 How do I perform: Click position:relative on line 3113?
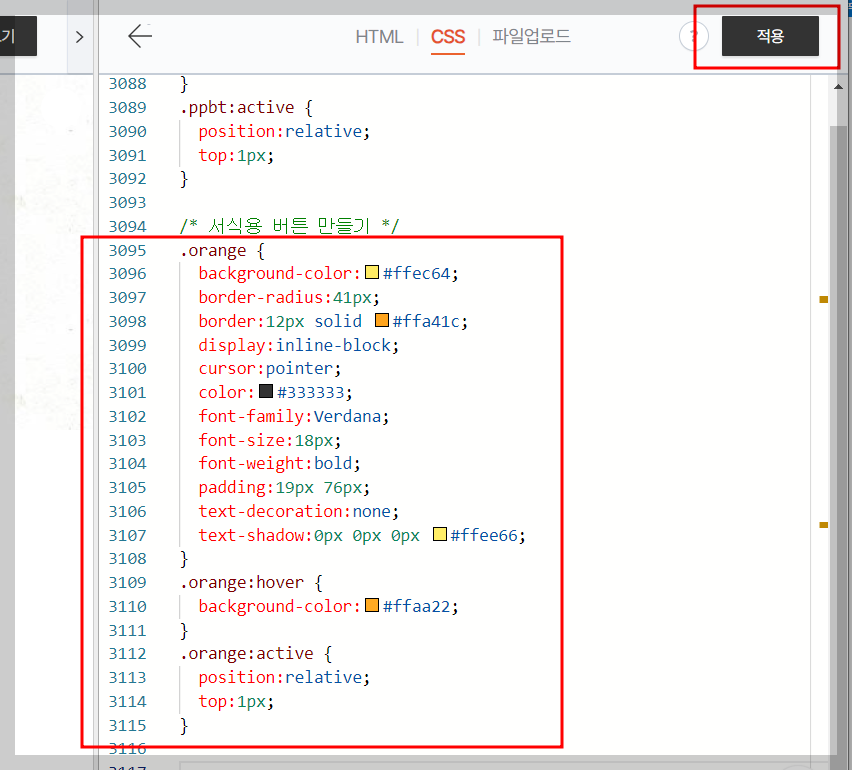(x=284, y=678)
